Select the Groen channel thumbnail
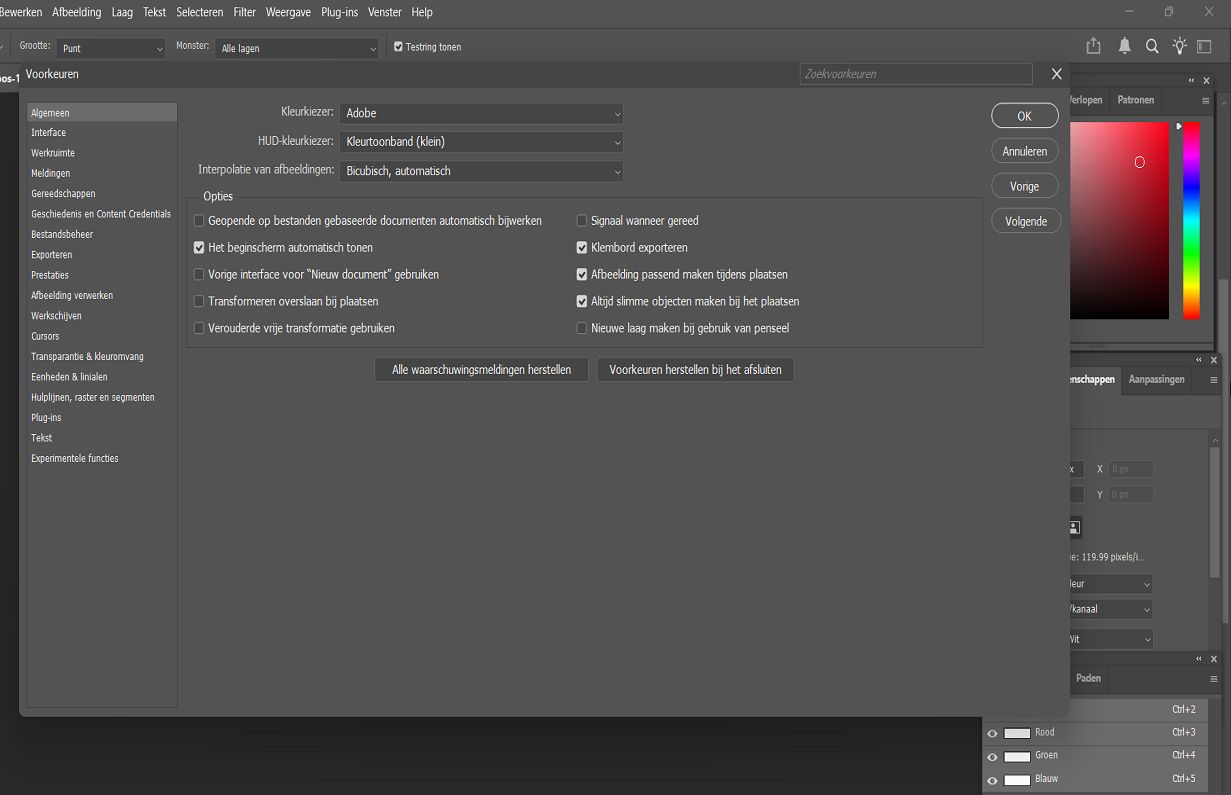This screenshot has height=795, width=1231. point(1017,756)
